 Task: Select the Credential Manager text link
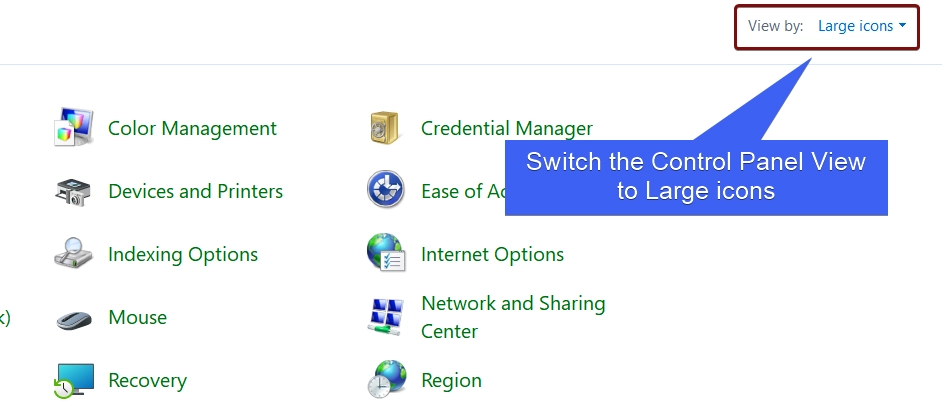(x=506, y=128)
